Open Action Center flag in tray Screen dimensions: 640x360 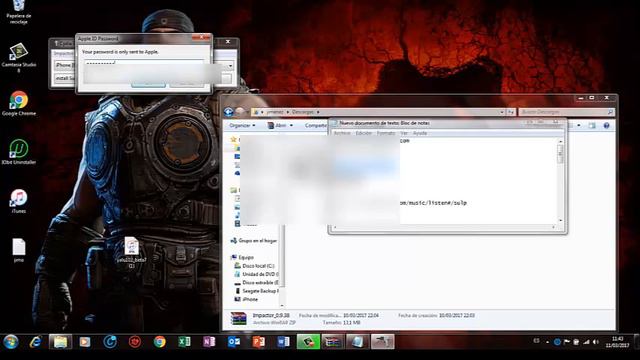[567, 342]
